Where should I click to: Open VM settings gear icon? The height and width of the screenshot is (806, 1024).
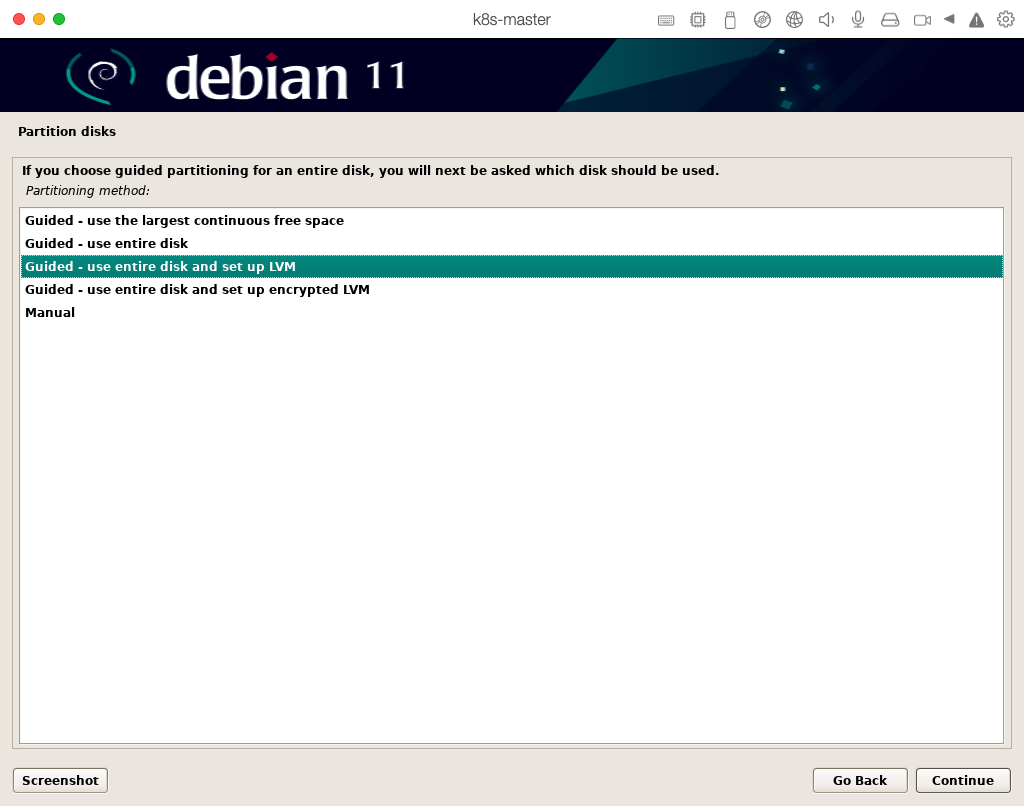tap(1006, 20)
